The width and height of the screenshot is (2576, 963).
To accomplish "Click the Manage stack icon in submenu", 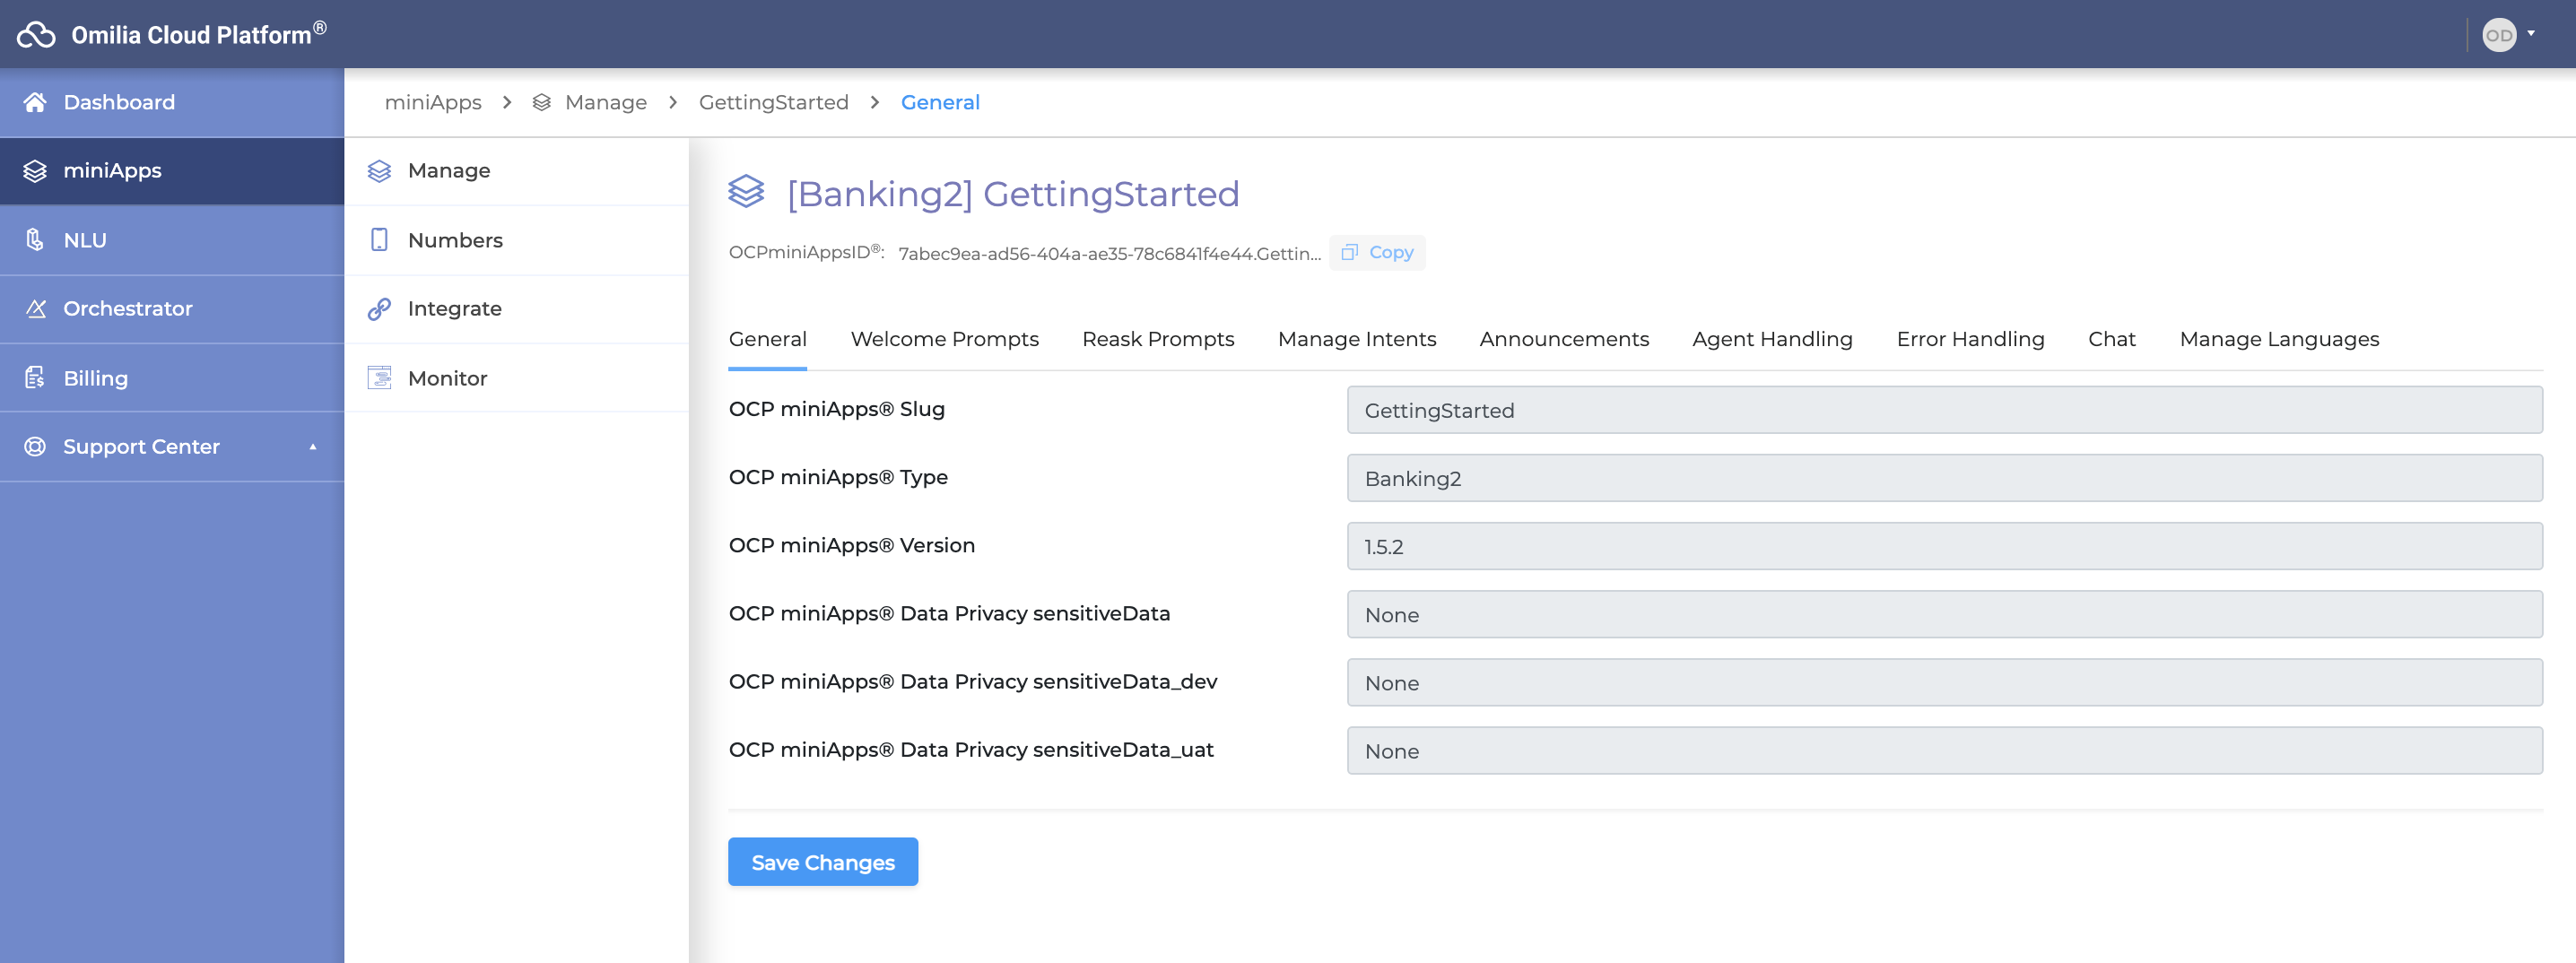I will 379,171.
